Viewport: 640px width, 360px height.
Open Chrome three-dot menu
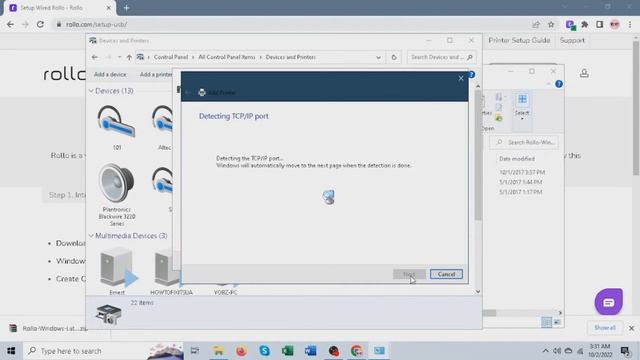tap(630, 24)
